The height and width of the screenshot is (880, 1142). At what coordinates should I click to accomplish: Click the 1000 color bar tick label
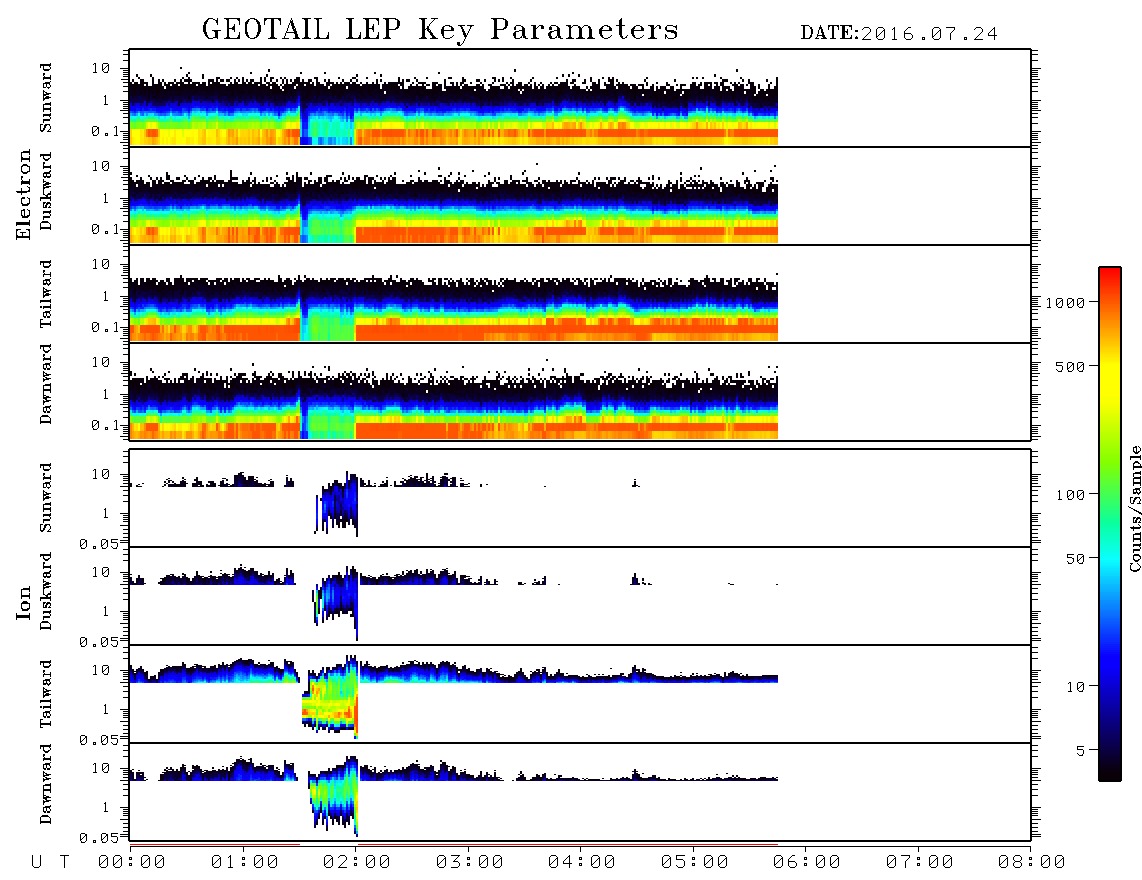pos(1065,303)
